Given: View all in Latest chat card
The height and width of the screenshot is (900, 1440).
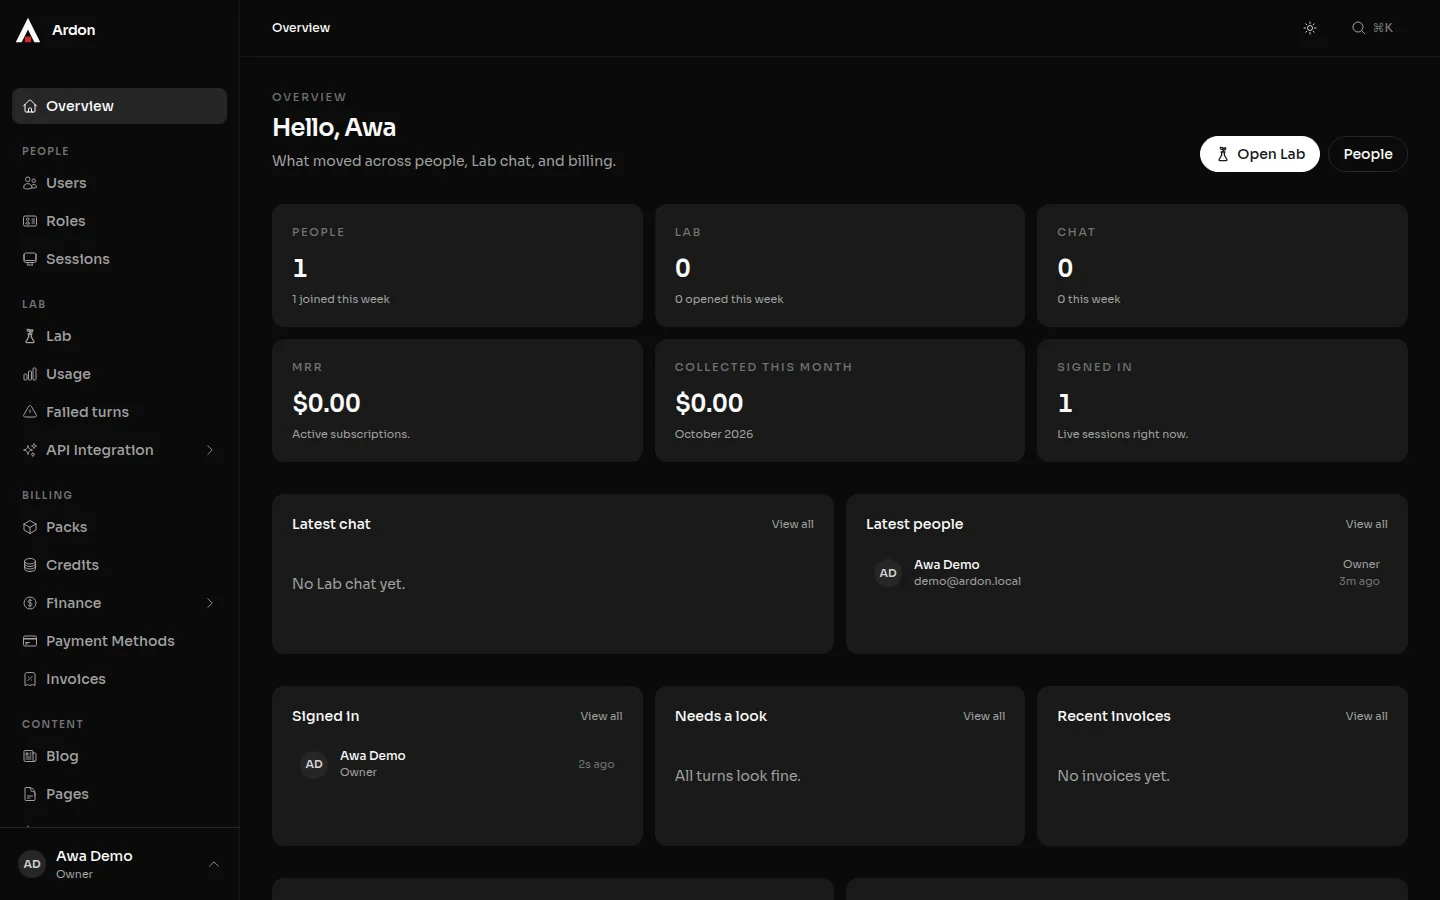Looking at the screenshot, I should tap(792, 524).
